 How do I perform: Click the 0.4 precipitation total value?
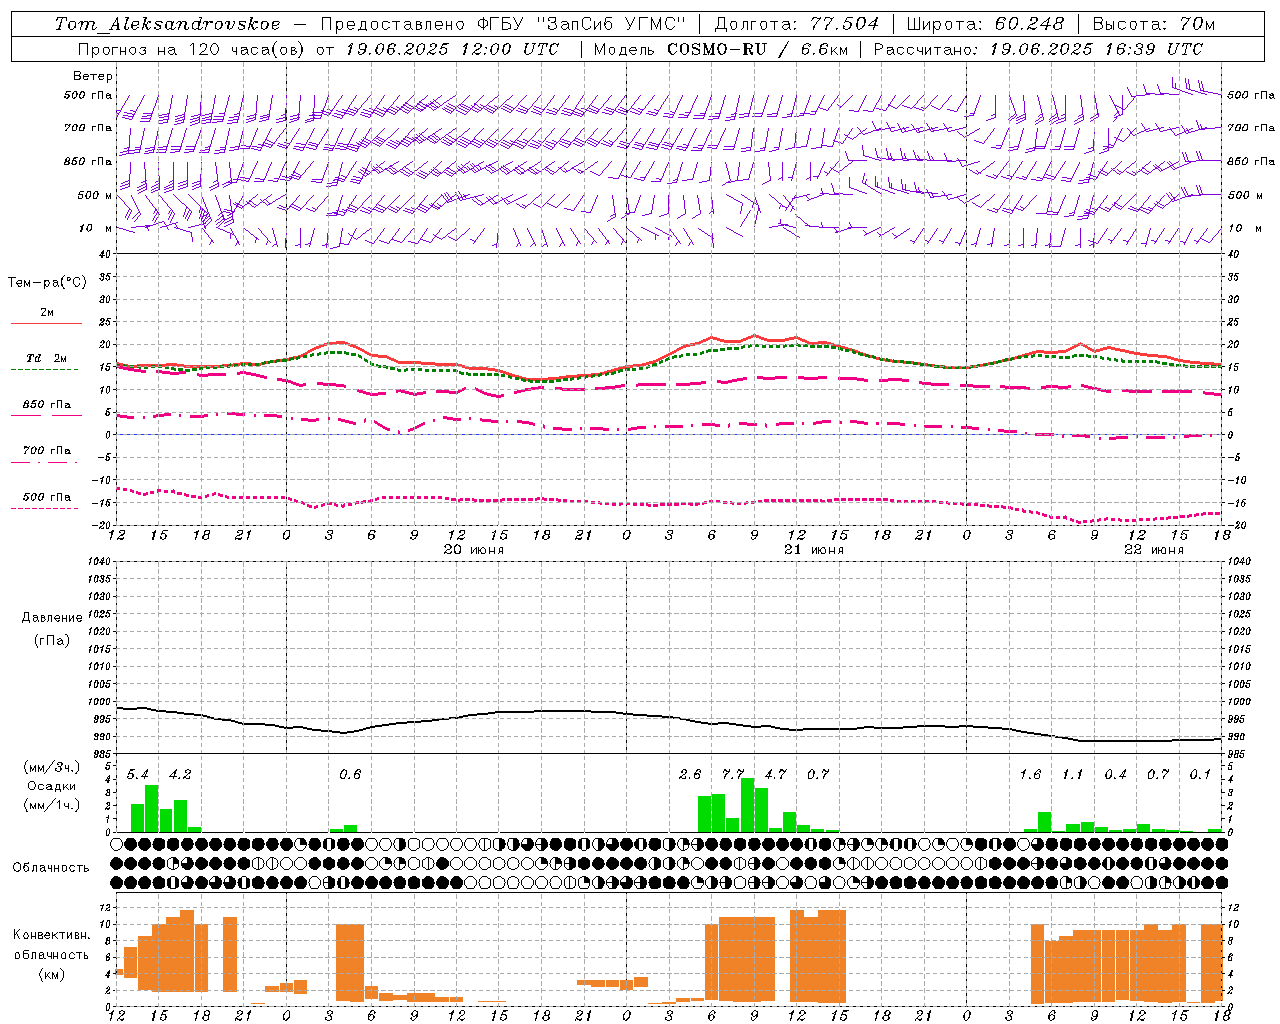point(1115,774)
